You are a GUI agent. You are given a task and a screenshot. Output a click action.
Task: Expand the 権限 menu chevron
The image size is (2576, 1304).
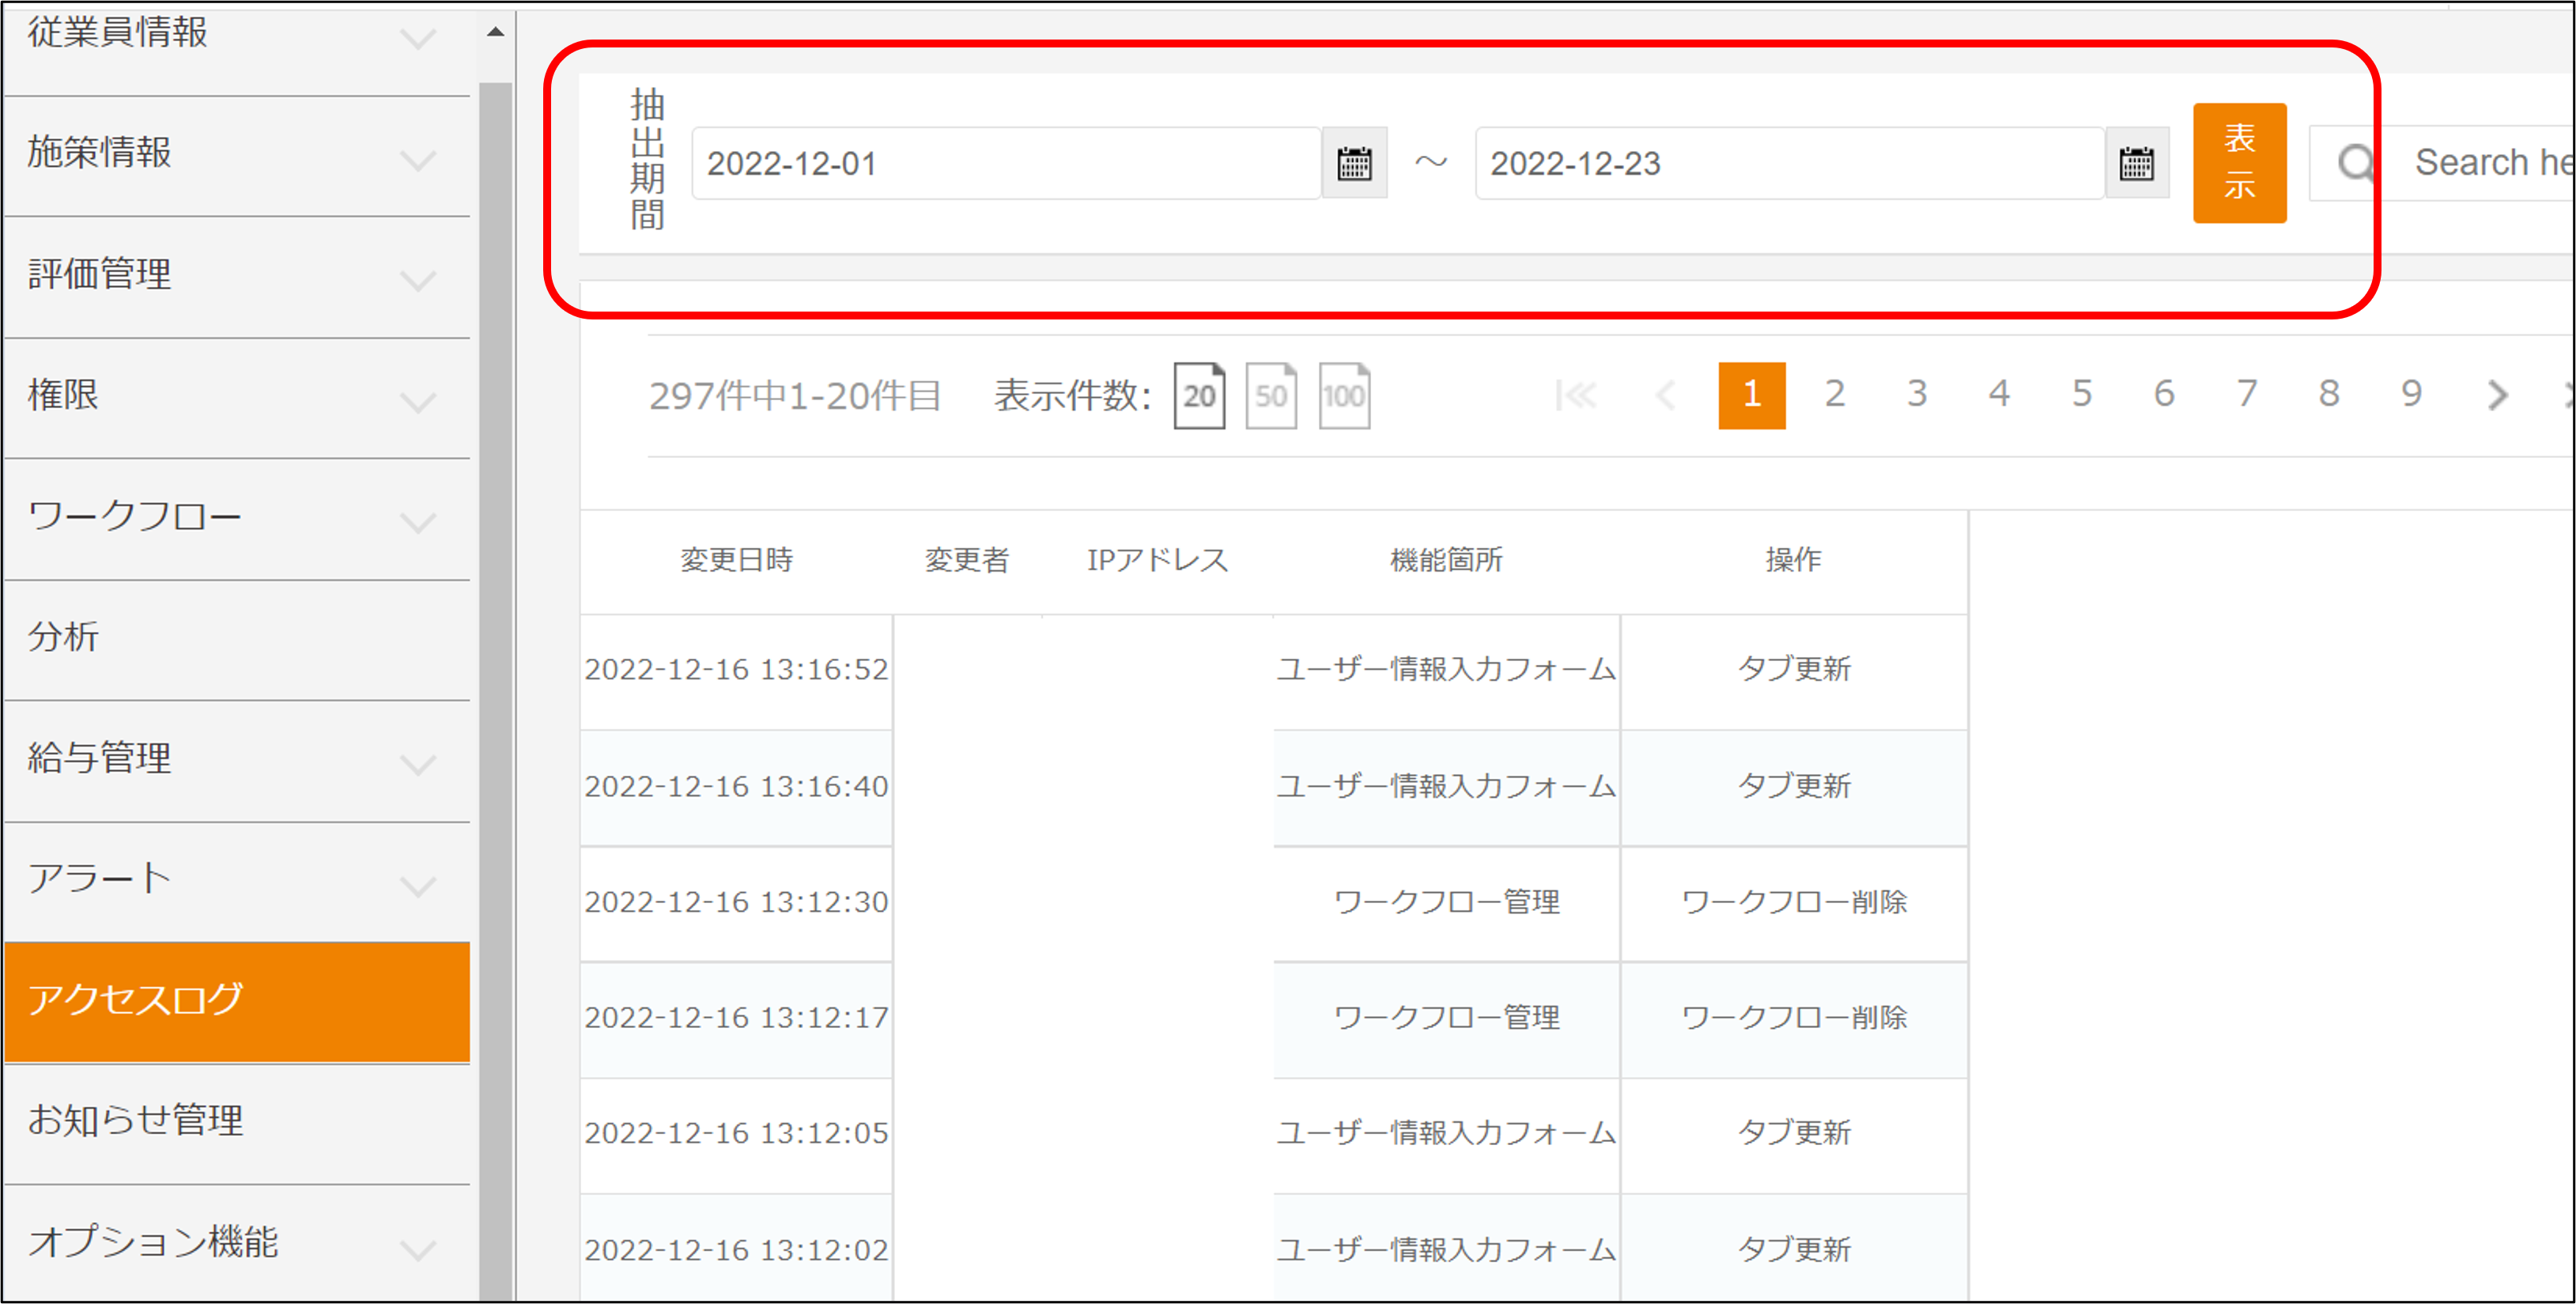click(x=418, y=402)
